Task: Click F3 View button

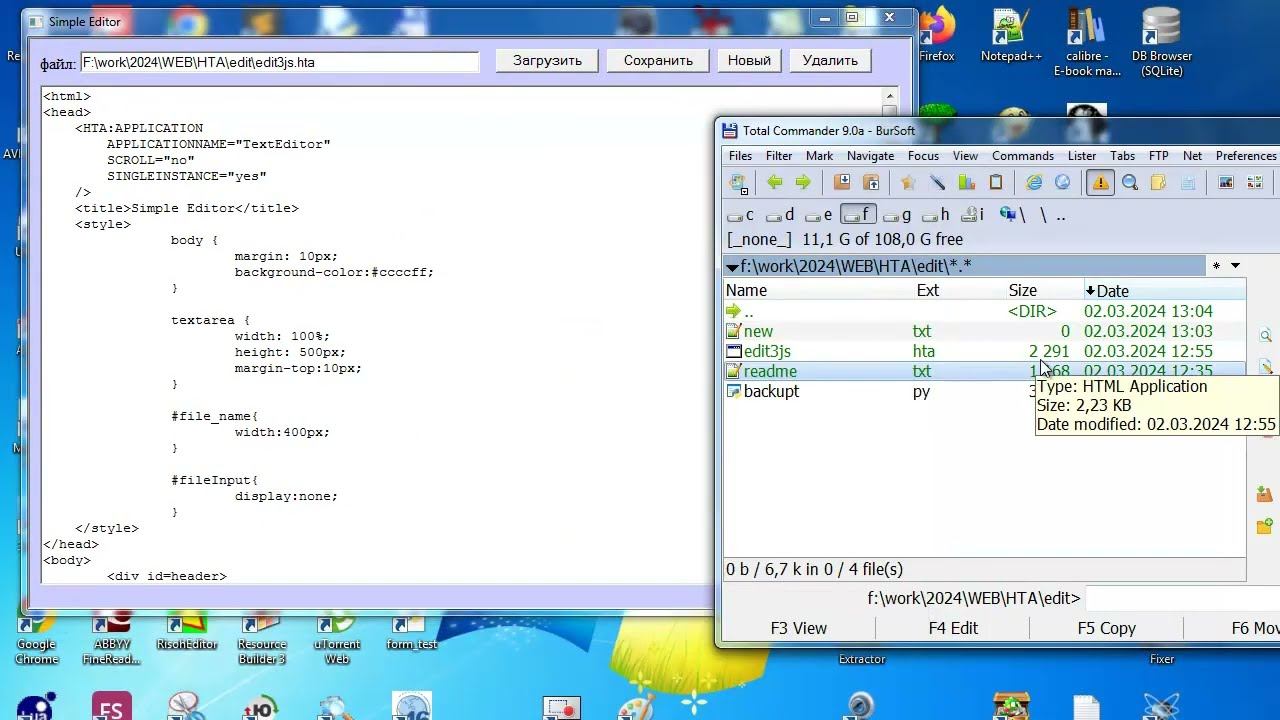Action: 798,628
